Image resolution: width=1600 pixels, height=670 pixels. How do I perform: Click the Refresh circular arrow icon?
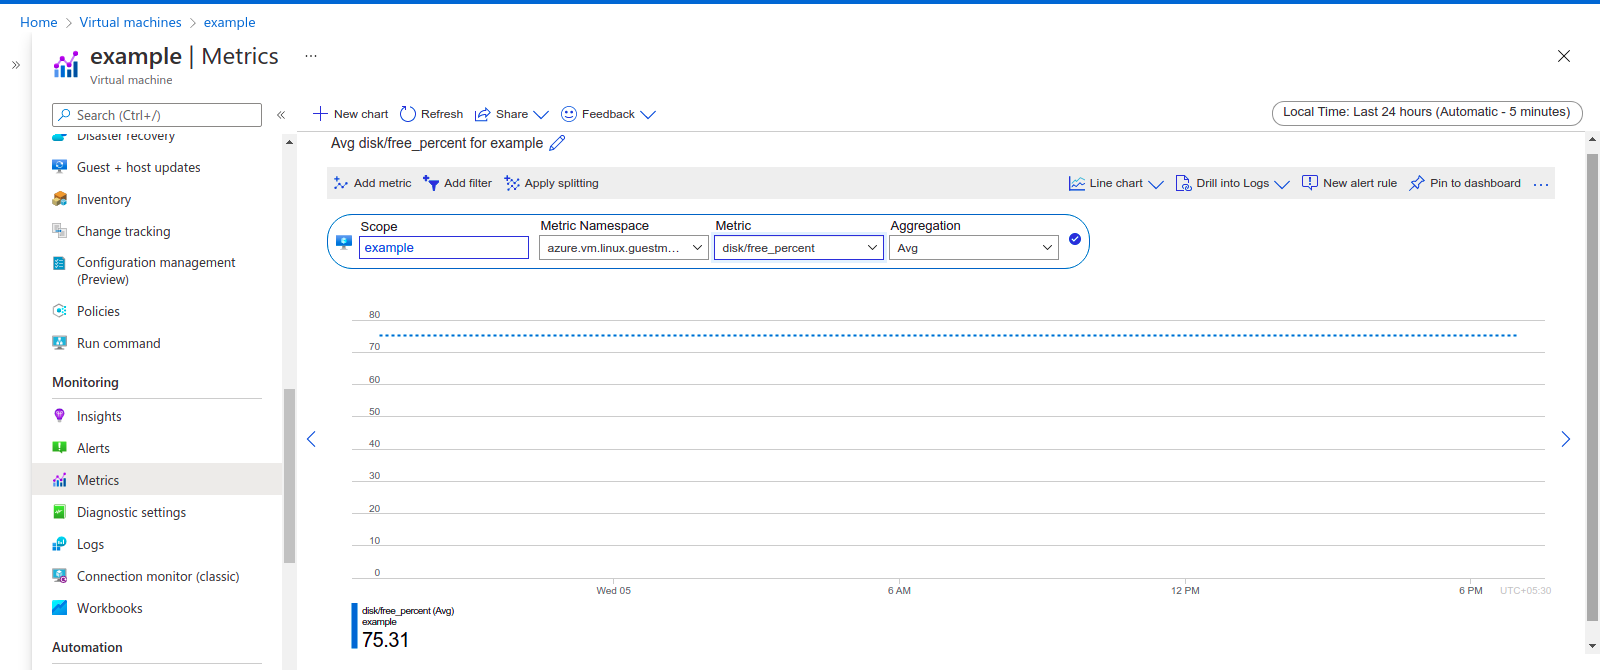tap(408, 114)
